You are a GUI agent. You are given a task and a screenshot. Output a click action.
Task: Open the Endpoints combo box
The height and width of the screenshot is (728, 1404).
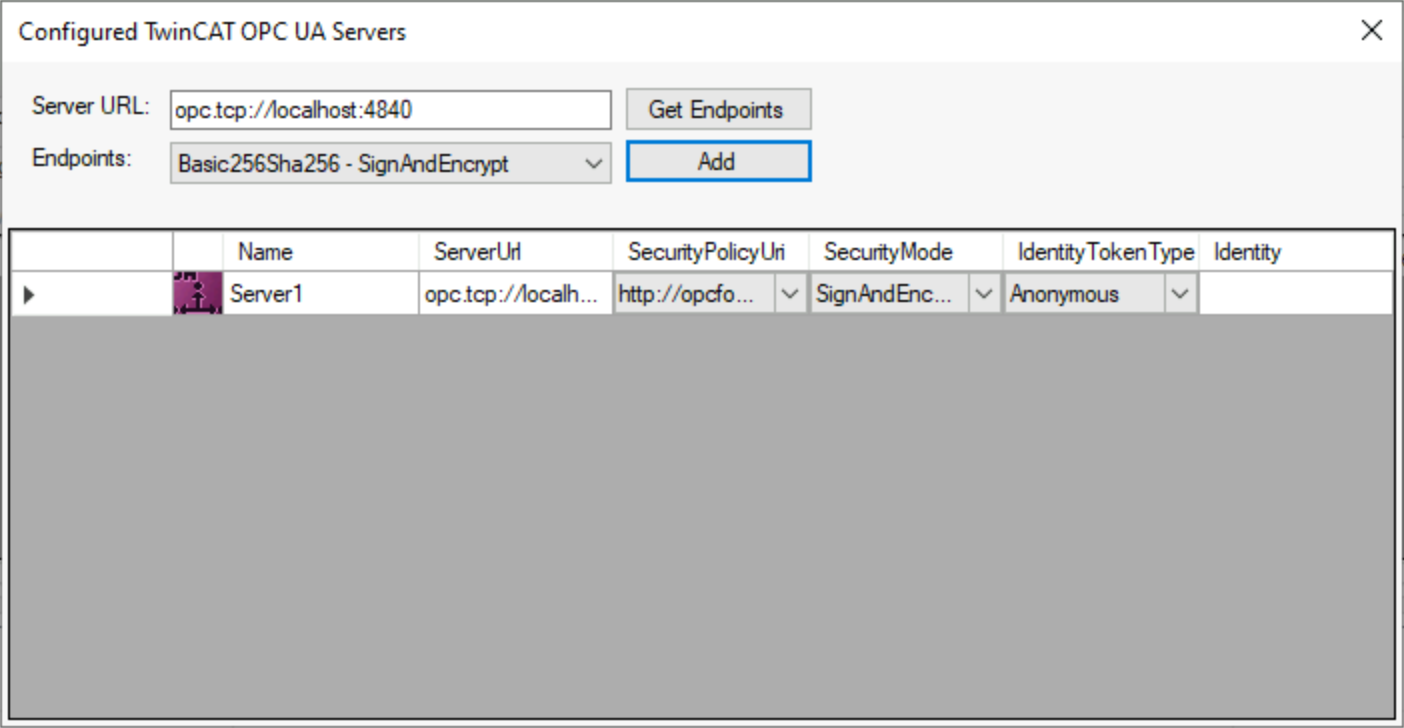[x=390, y=163]
